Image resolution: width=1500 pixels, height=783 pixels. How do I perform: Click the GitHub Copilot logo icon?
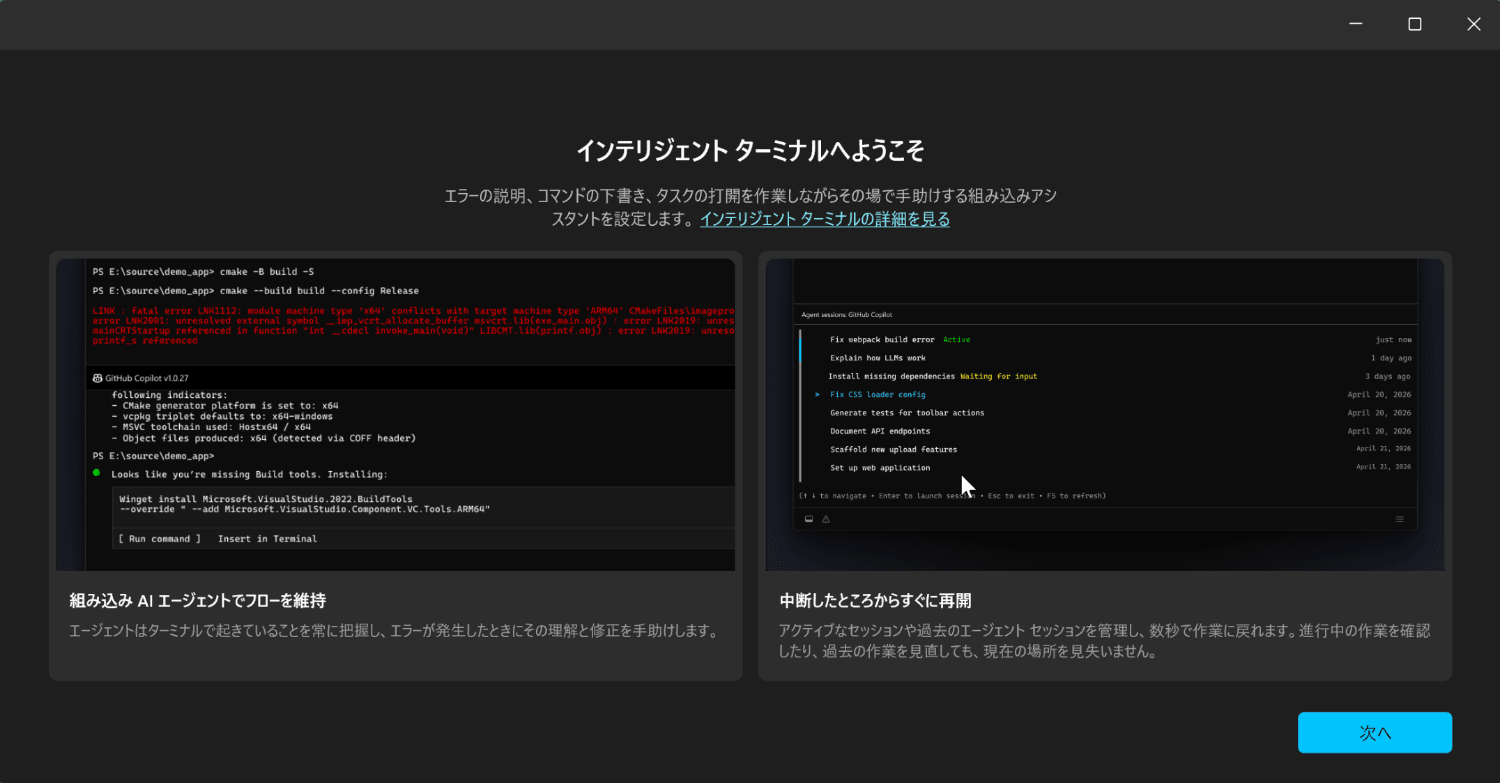coord(97,378)
